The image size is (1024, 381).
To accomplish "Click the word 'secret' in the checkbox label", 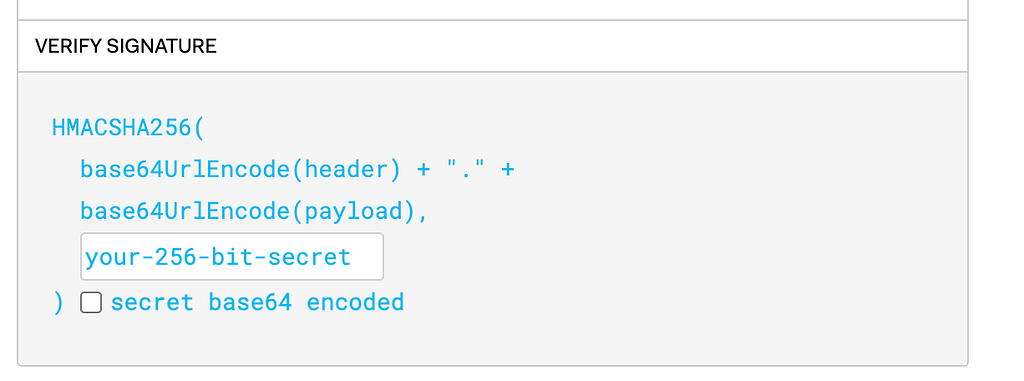I will 152,303.
